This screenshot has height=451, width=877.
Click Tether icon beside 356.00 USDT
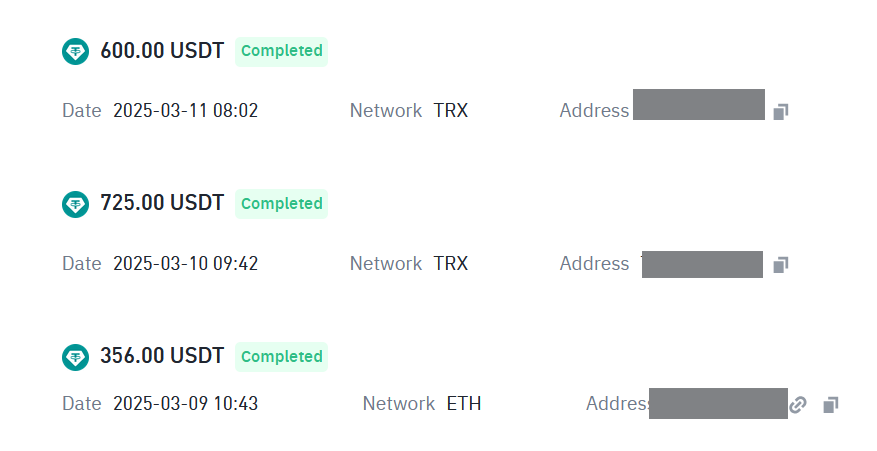pyautogui.click(x=75, y=357)
